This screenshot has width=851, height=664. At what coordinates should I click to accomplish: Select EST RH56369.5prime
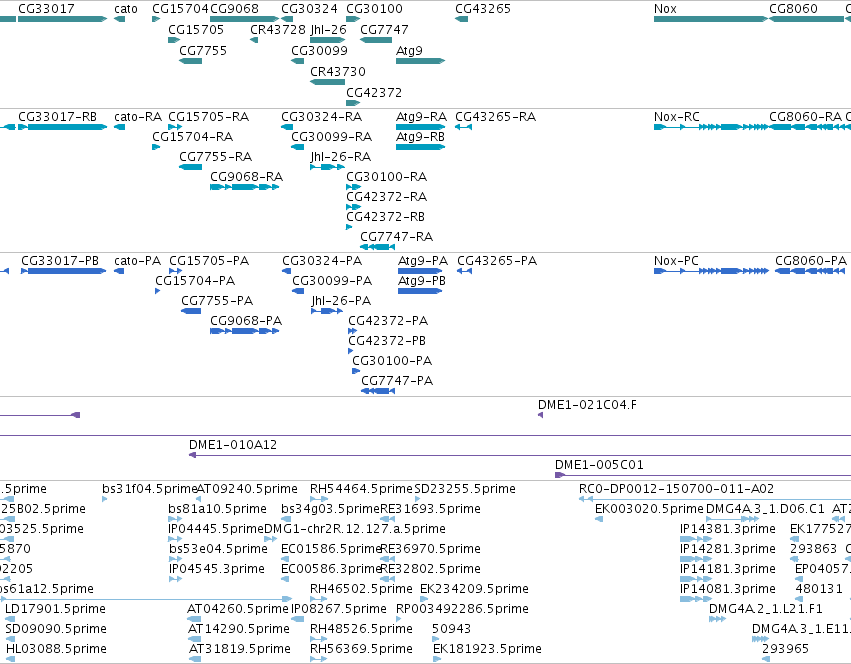point(319,659)
